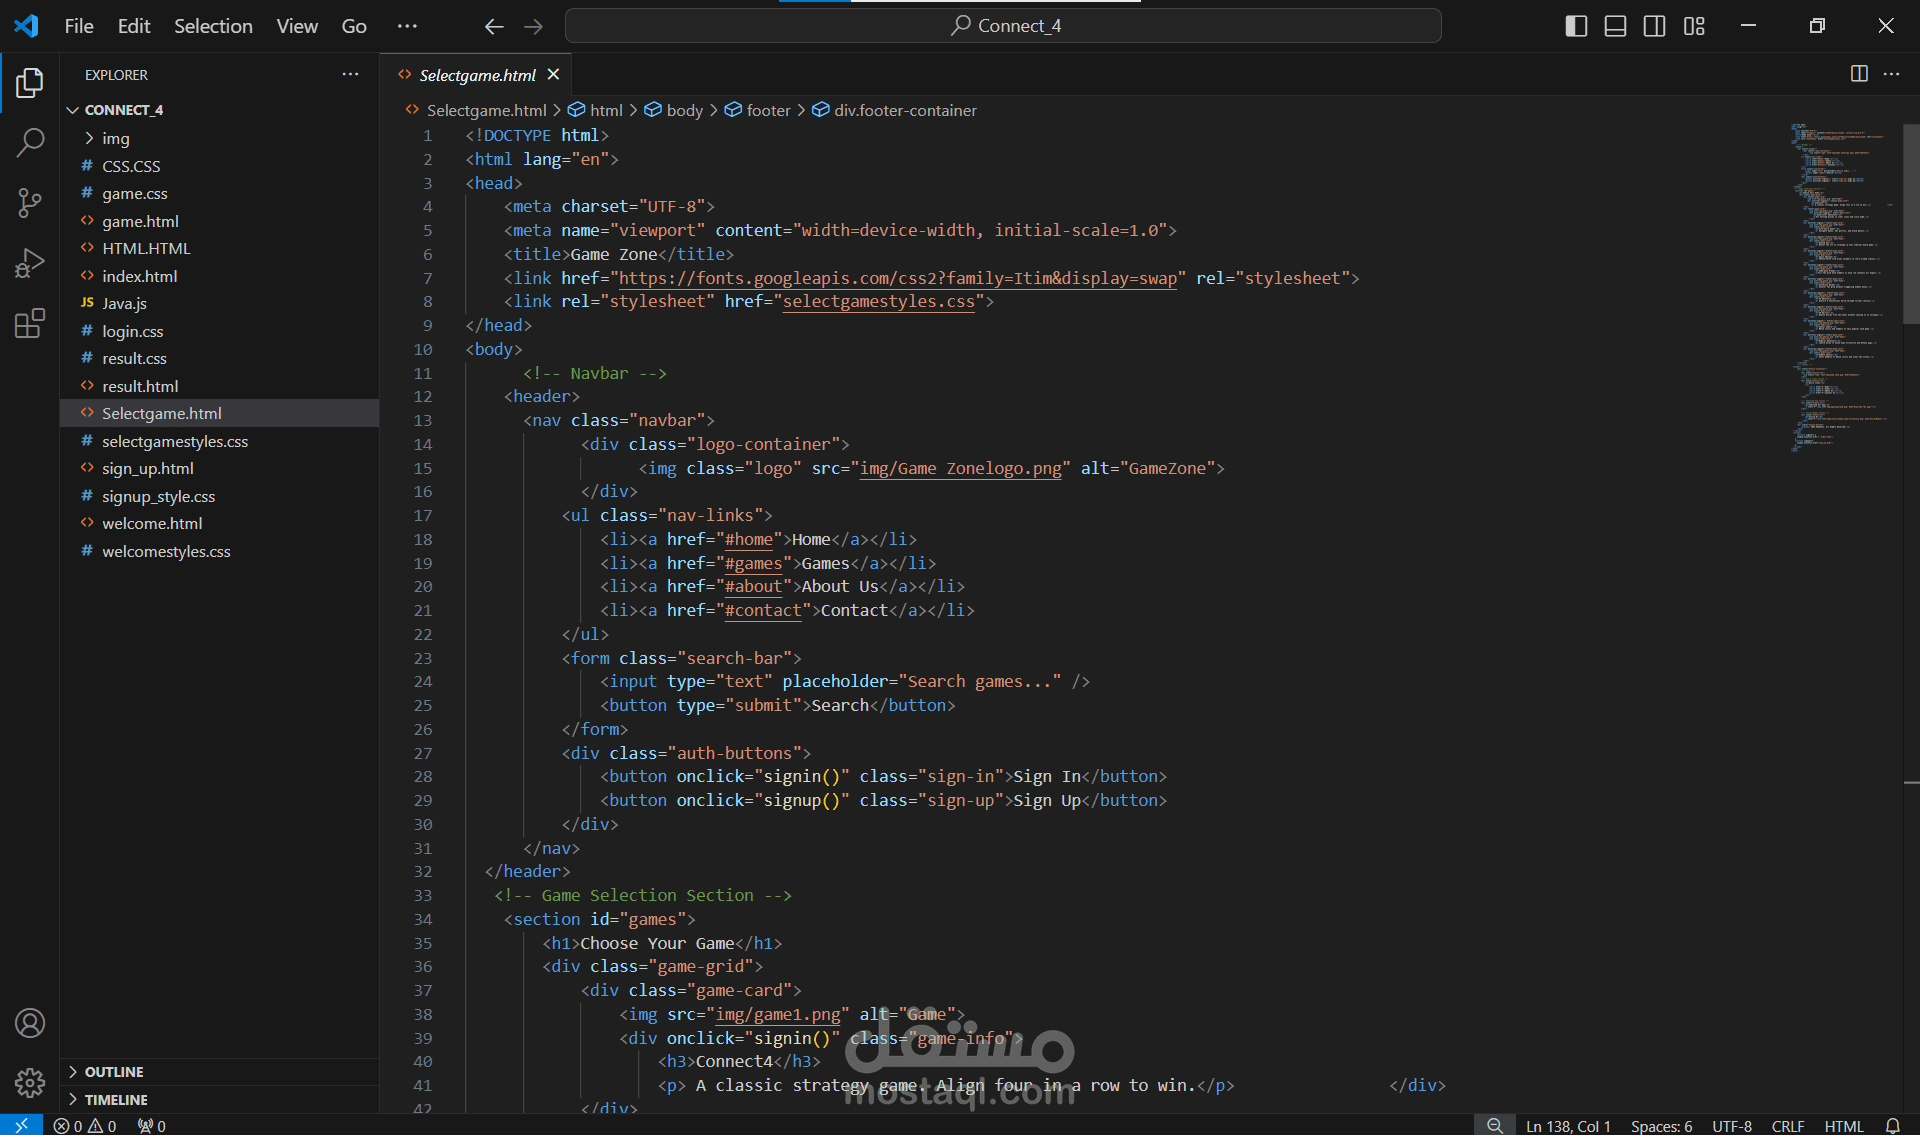1920x1135 pixels.
Task: Toggle primary side bar visibility
Action: click(x=1576, y=26)
